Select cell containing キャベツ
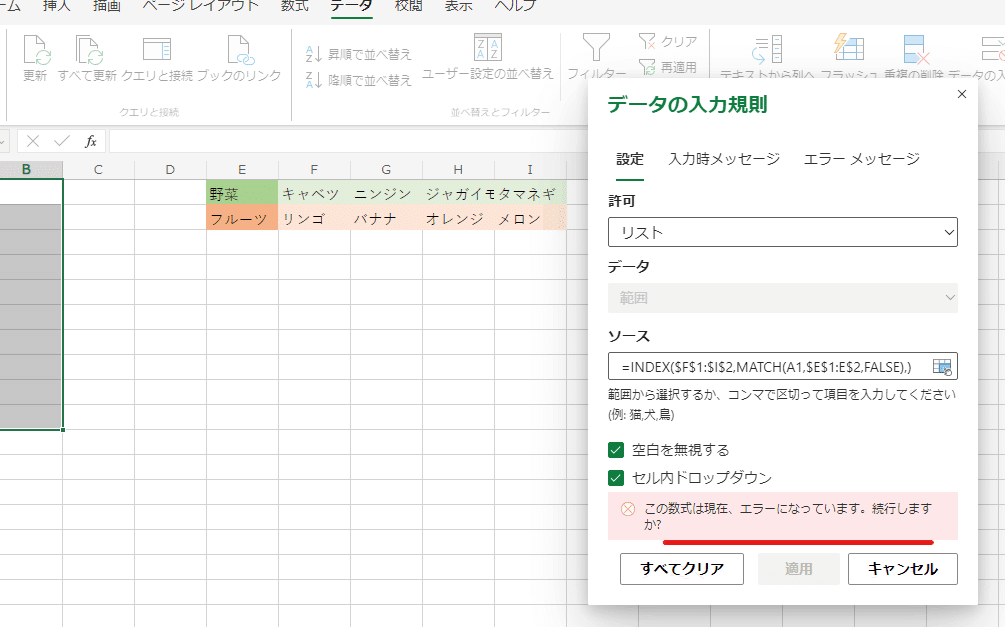The width and height of the screenshot is (1005, 627). pos(314,193)
